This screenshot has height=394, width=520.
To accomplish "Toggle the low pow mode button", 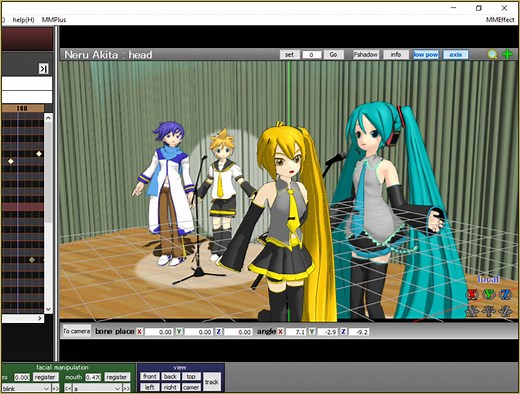I will point(426,54).
